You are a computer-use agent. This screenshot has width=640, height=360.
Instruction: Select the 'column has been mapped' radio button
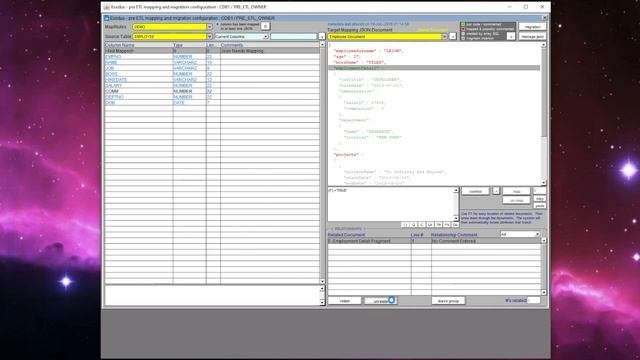point(218,24)
